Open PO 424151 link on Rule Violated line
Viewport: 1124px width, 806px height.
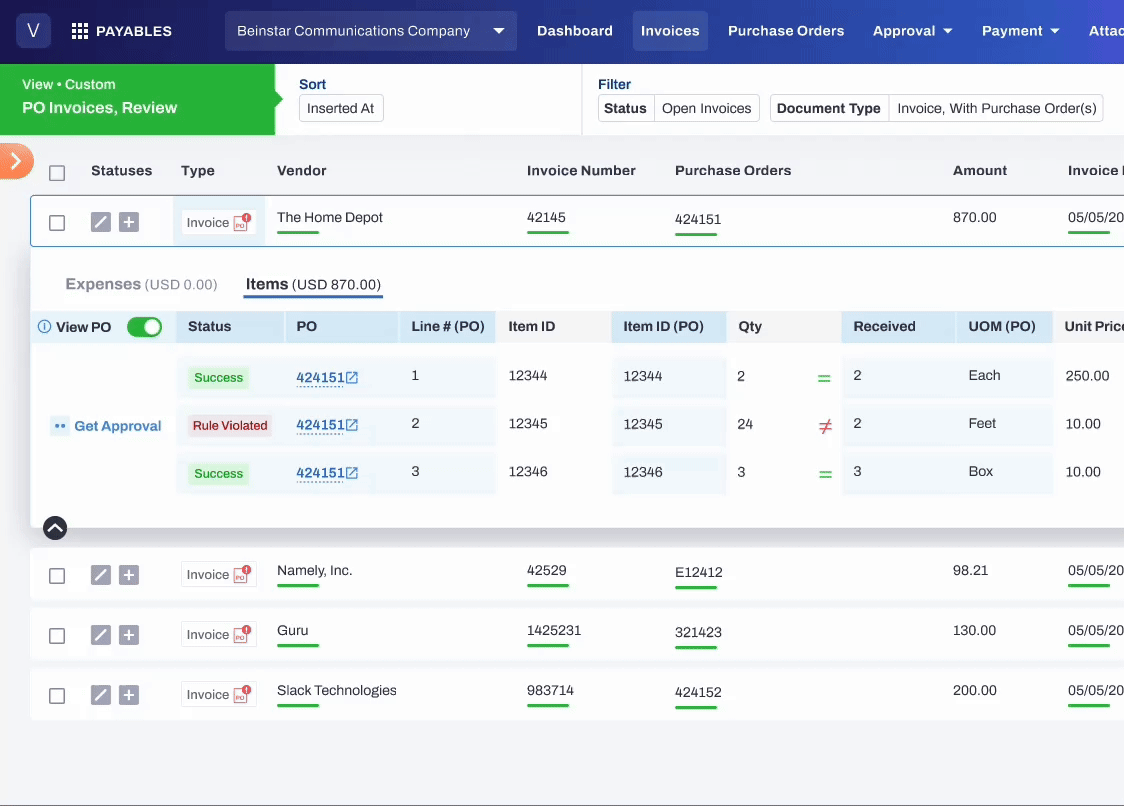[320, 425]
